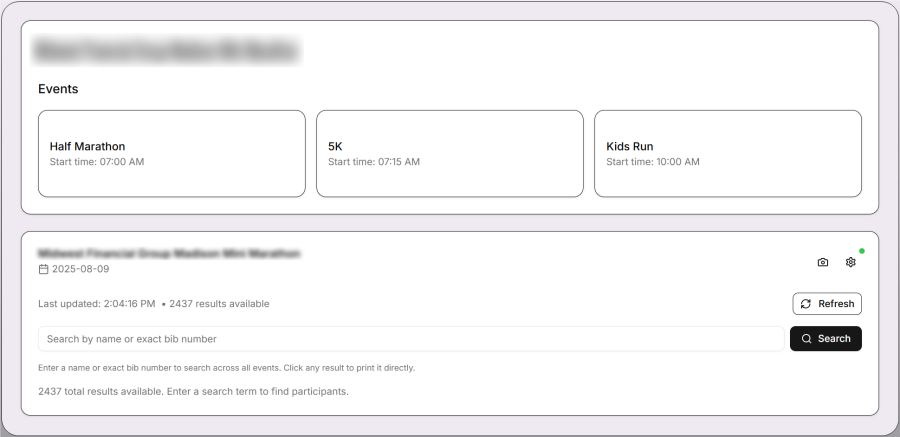Image resolution: width=900 pixels, height=437 pixels.
Task: Click the calendar icon beside the date
Action: (x=43, y=270)
